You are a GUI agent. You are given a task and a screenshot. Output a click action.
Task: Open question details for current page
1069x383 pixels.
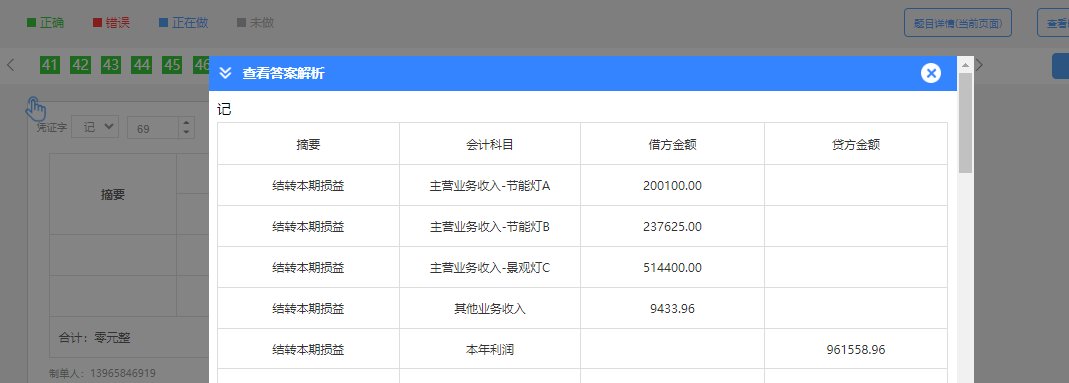coord(957,23)
